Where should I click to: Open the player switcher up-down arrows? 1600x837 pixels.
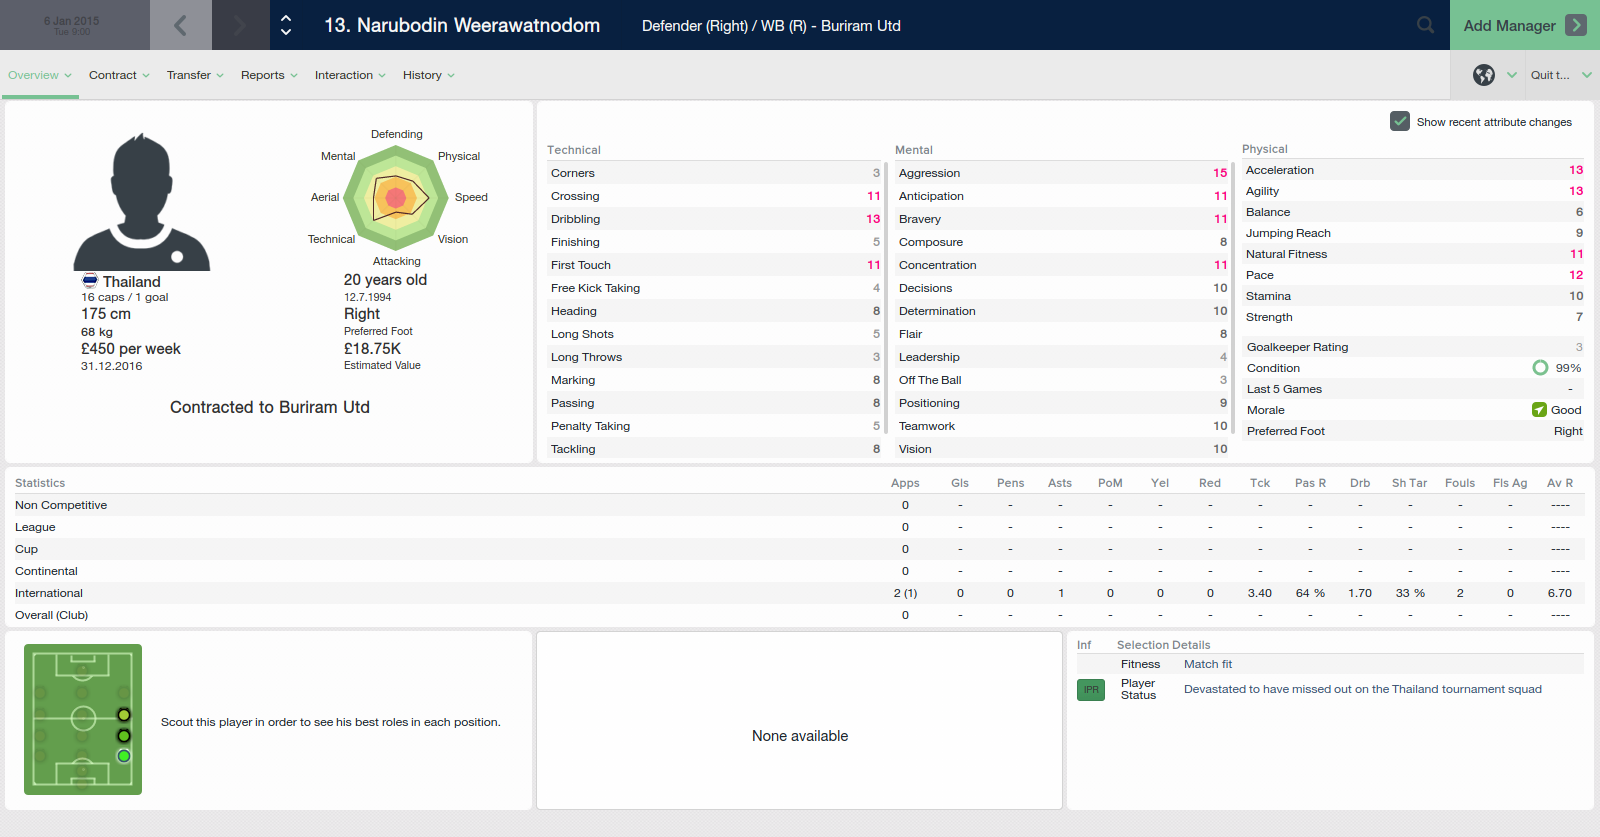[286, 25]
